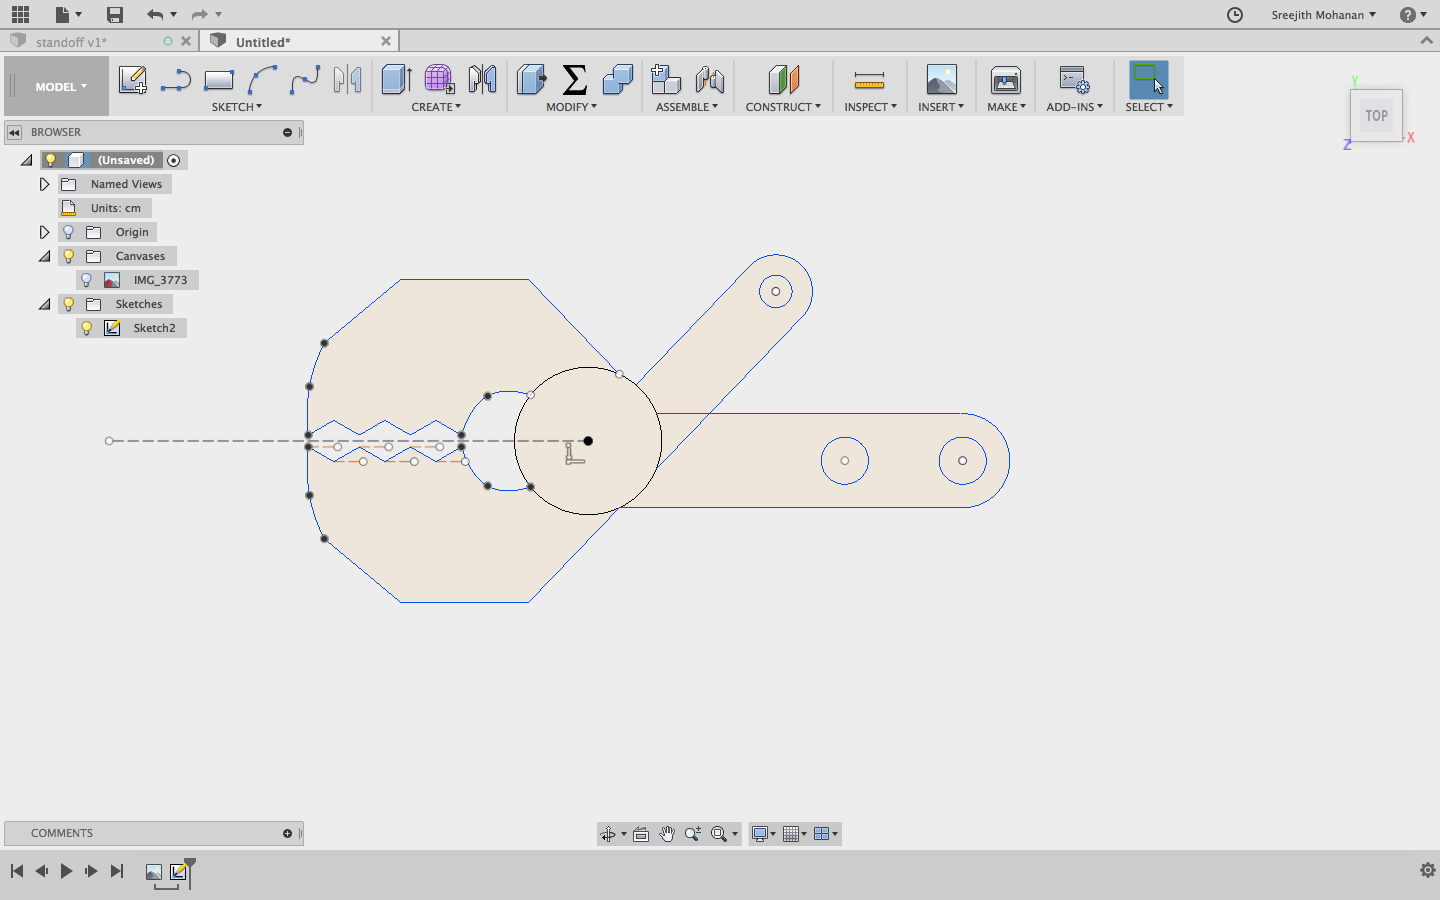This screenshot has width=1440, height=900.
Task: Switch to the standoff v1 tab
Action: point(70,42)
